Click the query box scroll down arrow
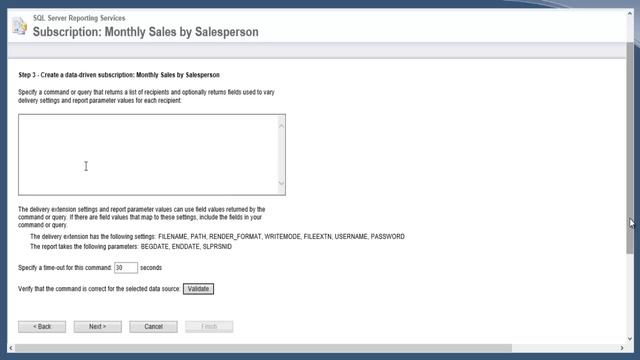The width and height of the screenshot is (640, 360). tap(281, 183)
